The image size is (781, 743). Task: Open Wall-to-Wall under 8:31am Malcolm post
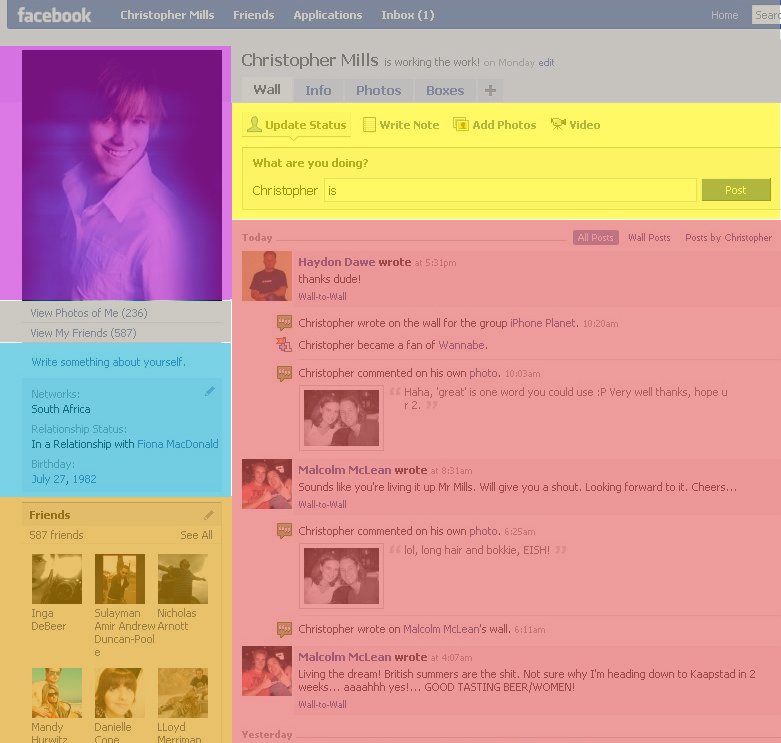(322, 505)
